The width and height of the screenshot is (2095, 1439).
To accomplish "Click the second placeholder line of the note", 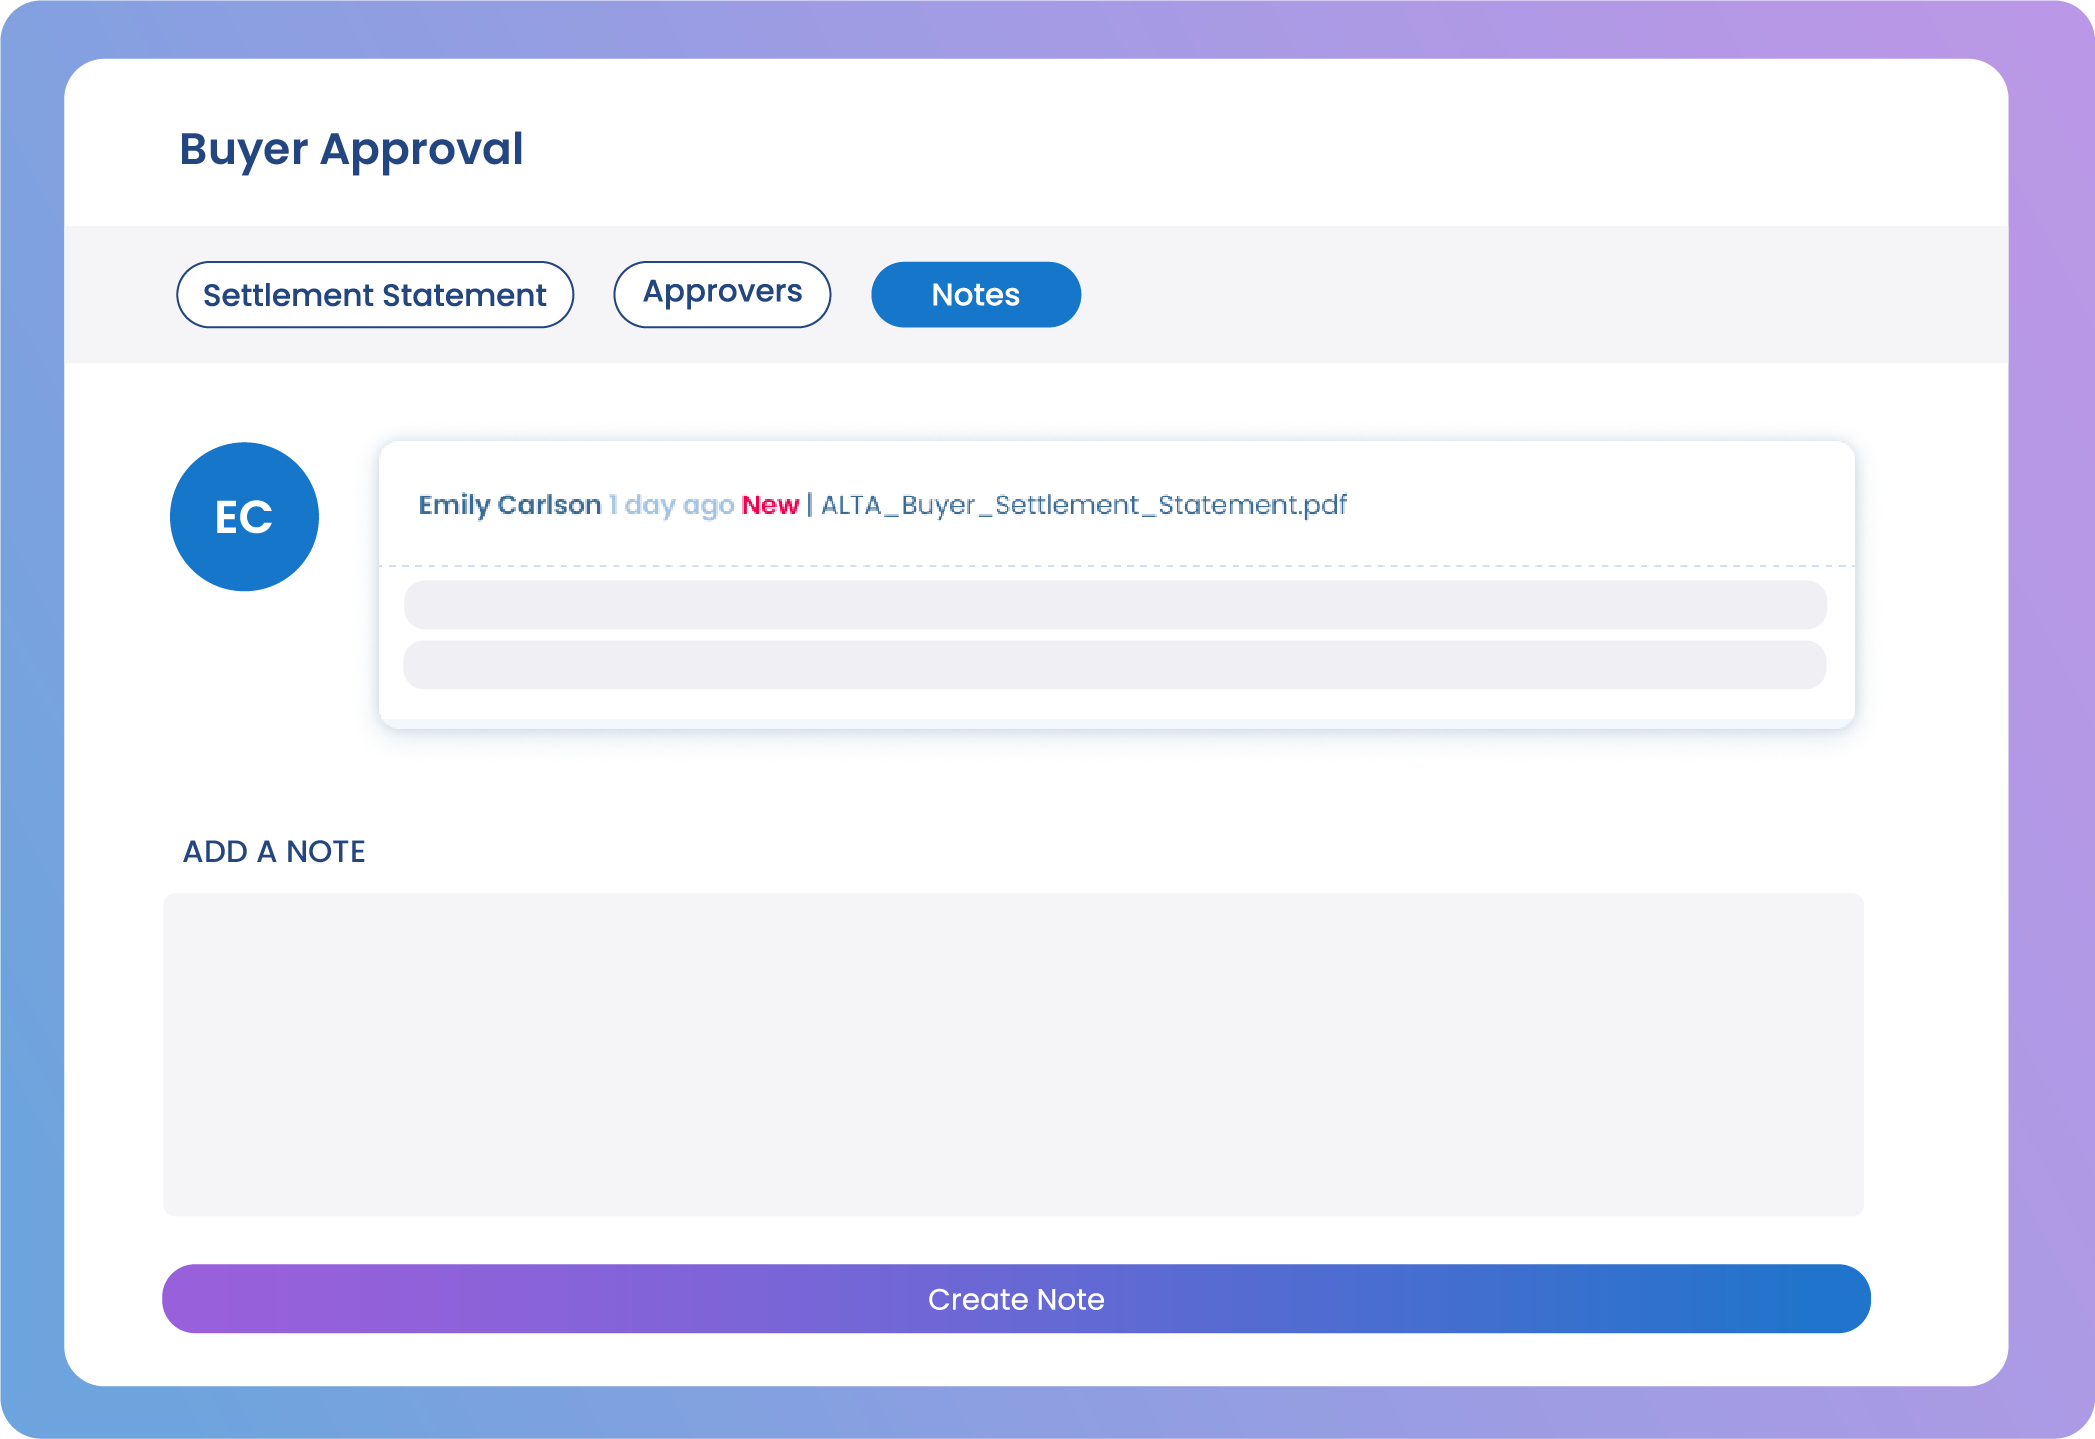I will [x=1115, y=665].
